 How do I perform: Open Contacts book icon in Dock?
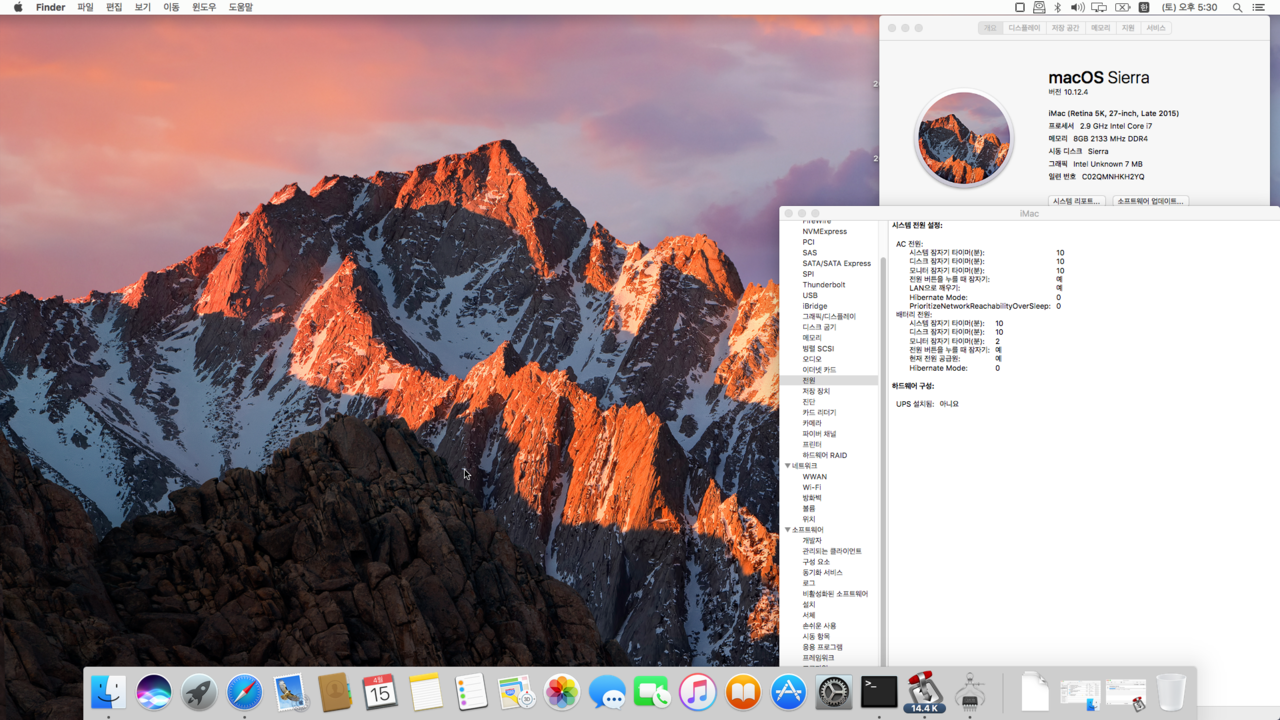click(335, 692)
